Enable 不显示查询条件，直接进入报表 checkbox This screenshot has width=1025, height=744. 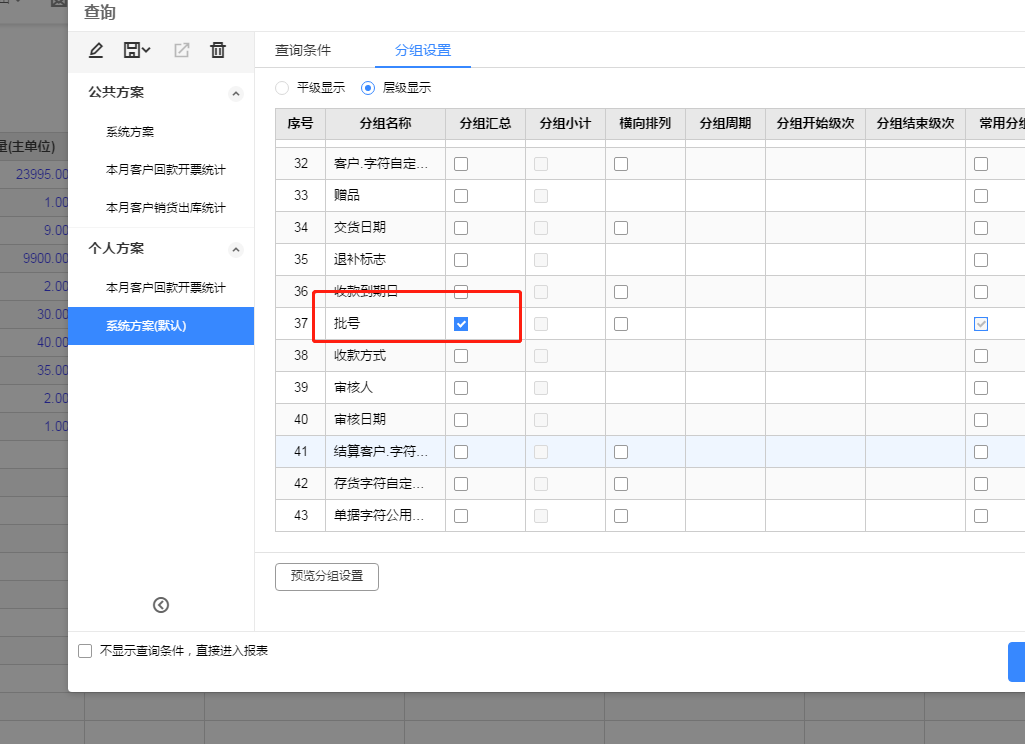click(x=85, y=651)
